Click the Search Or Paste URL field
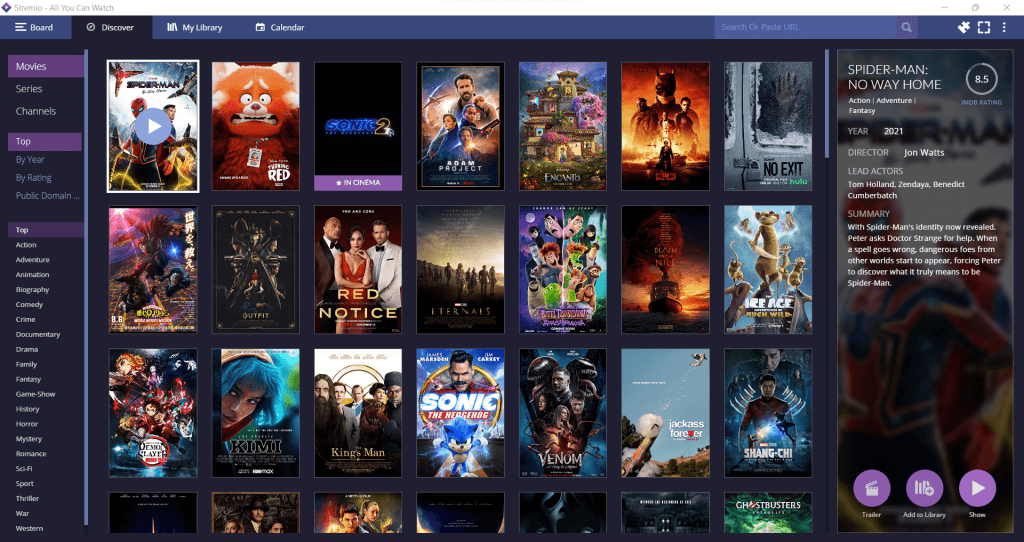This screenshot has height=542, width=1024. (x=806, y=27)
